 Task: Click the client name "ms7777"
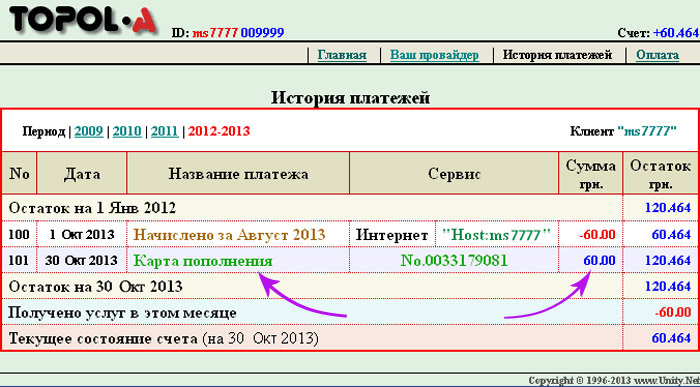647,131
